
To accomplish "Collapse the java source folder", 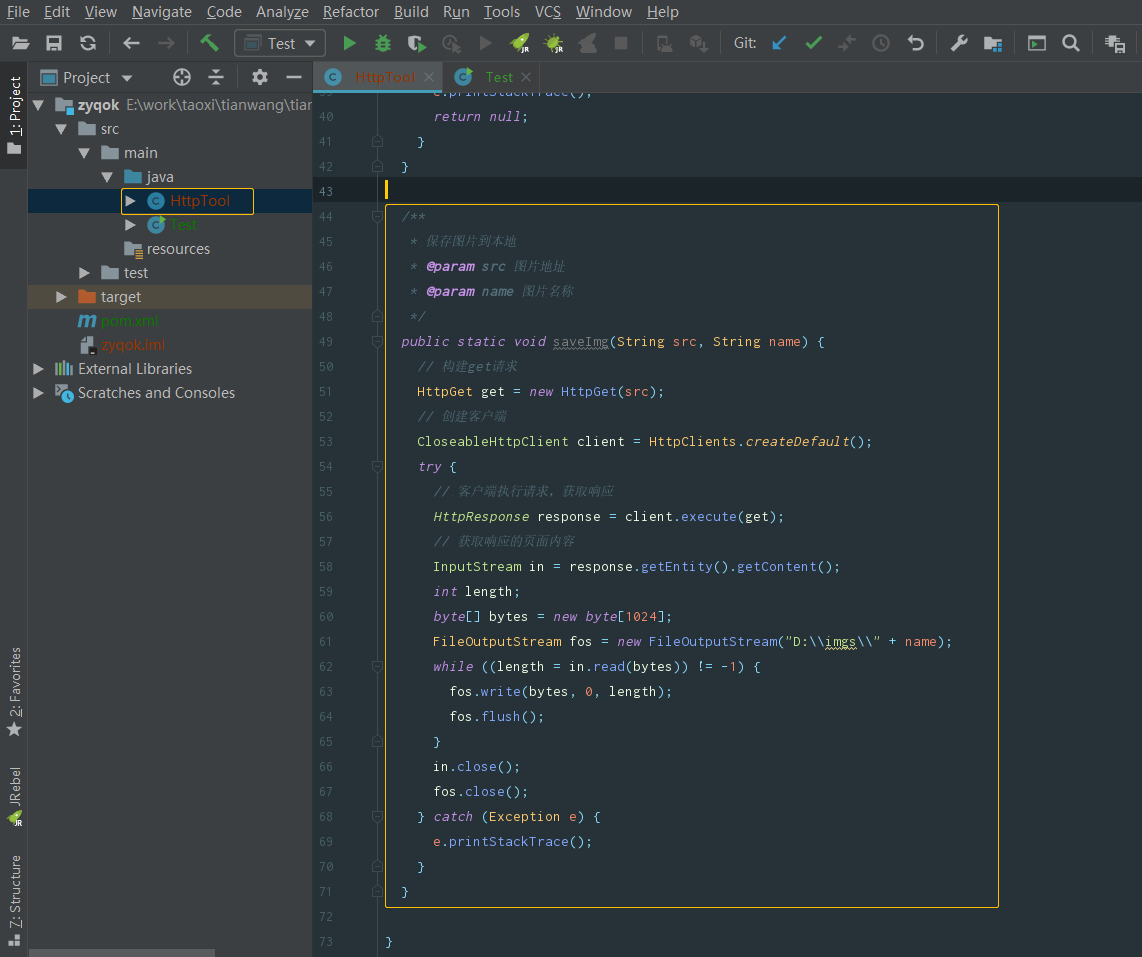I will 108,177.
